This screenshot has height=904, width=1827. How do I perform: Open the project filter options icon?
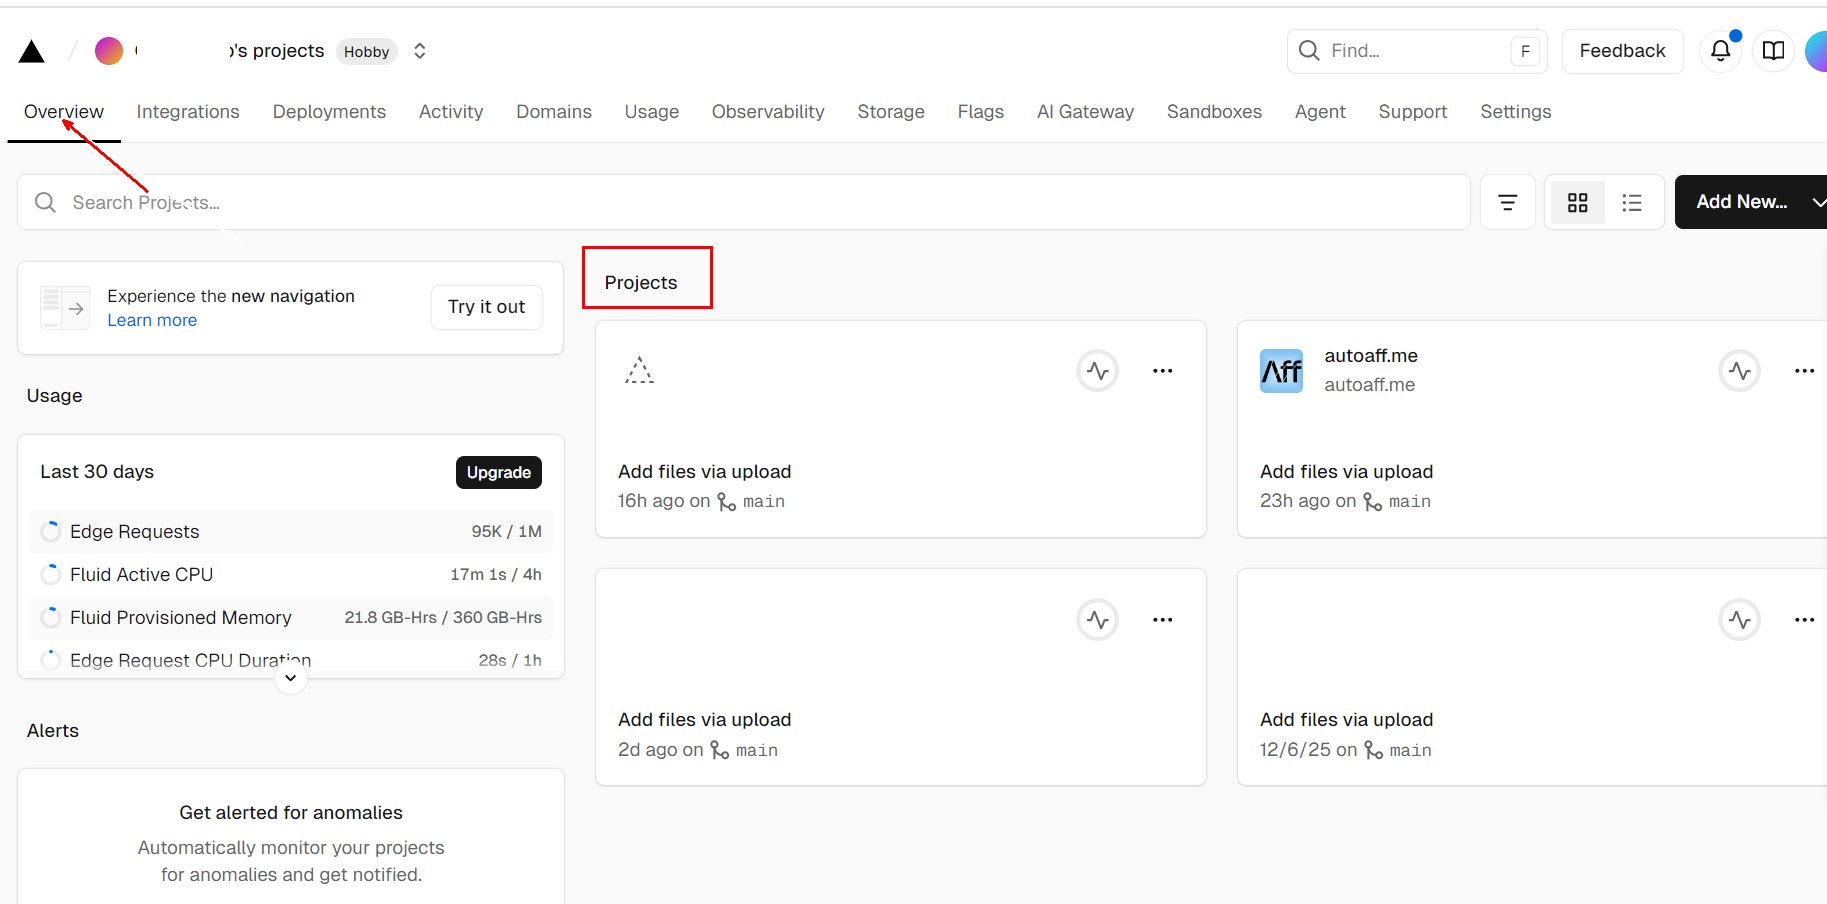(1507, 203)
